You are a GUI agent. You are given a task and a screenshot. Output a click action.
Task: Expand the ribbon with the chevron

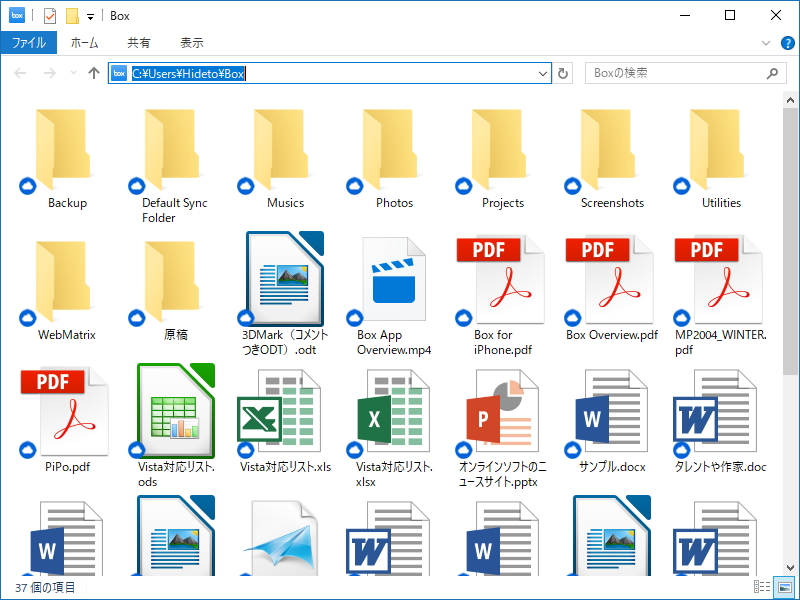click(766, 43)
